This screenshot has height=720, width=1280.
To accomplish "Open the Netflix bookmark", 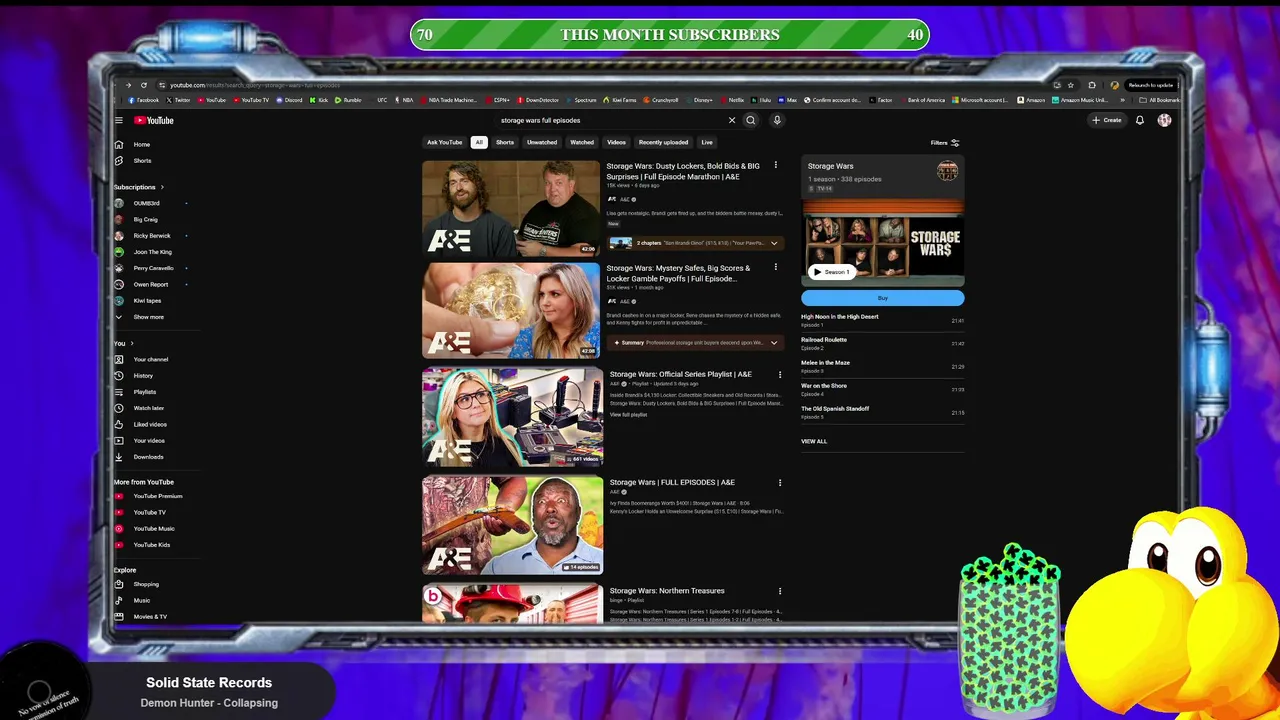I will [x=732, y=100].
